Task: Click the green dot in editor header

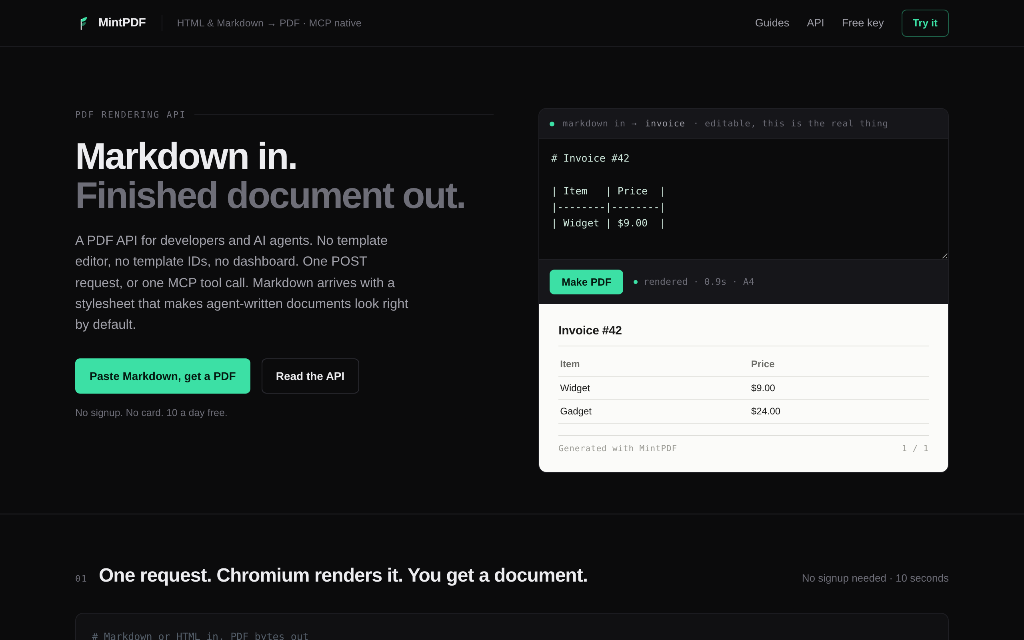Action: coord(552,123)
